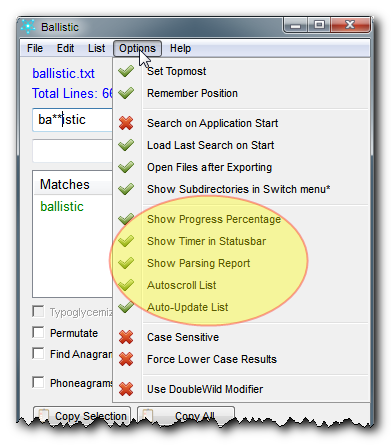This screenshot has height=445, width=391.
Task: Click the green checkmark beside Set Topmost
Action: 126,71
